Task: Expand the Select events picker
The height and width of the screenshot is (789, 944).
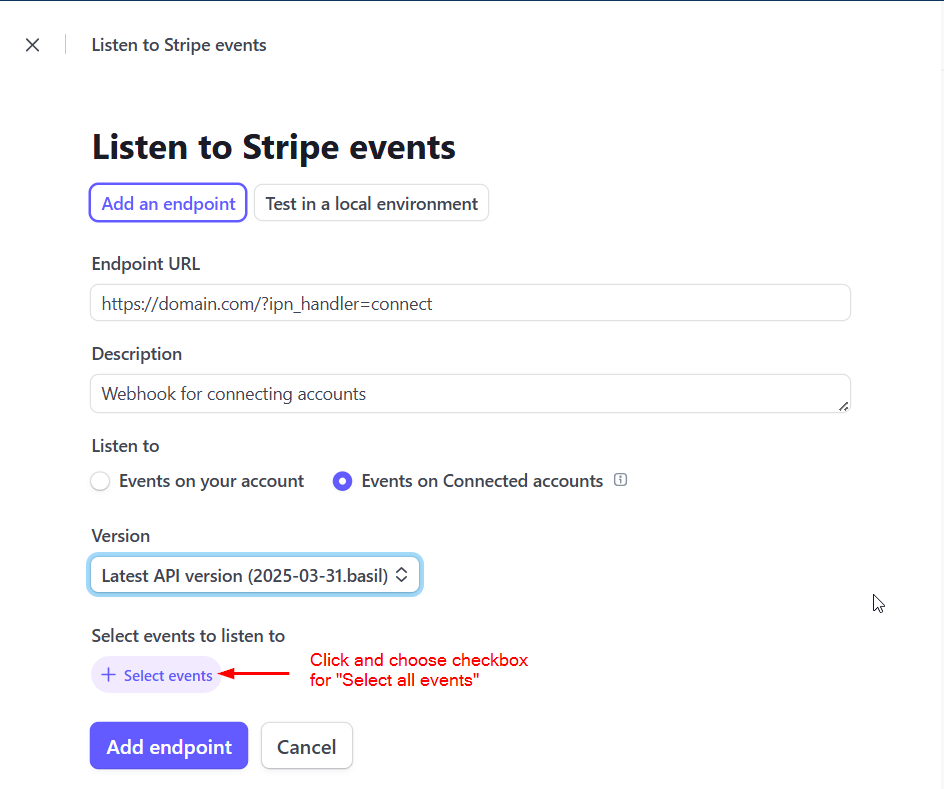Action: 157,675
